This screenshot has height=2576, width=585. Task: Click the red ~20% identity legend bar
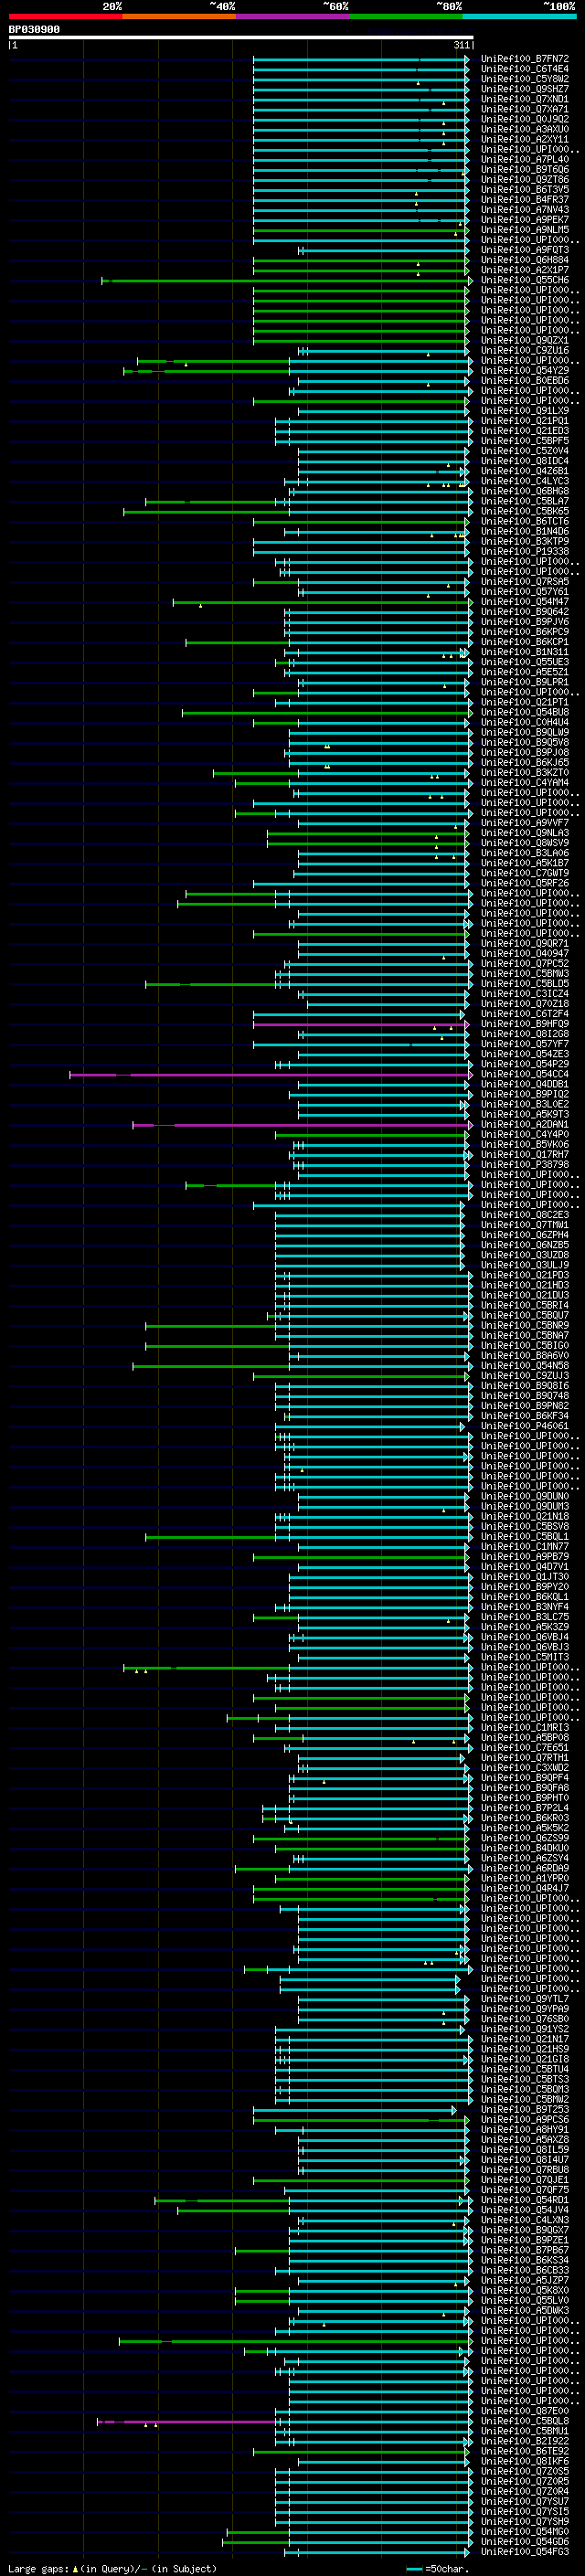pyautogui.click(x=65, y=16)
